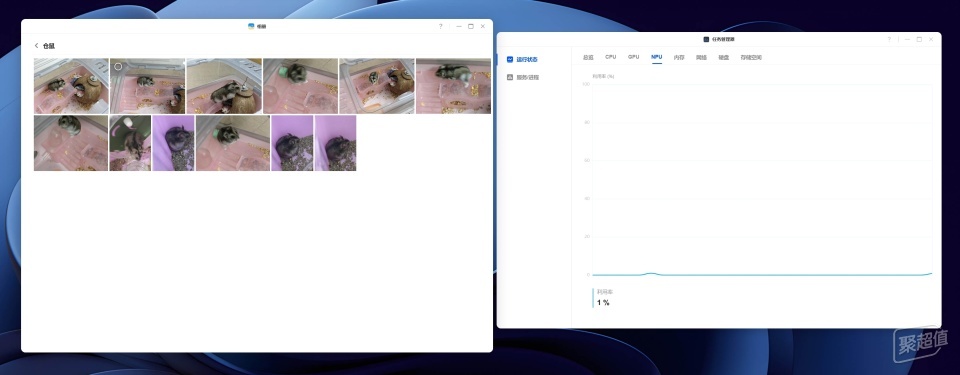The image size is (960, 375).
Task: Minimize the photo album window
Action: pyautogui.click(x=459, y=26)
